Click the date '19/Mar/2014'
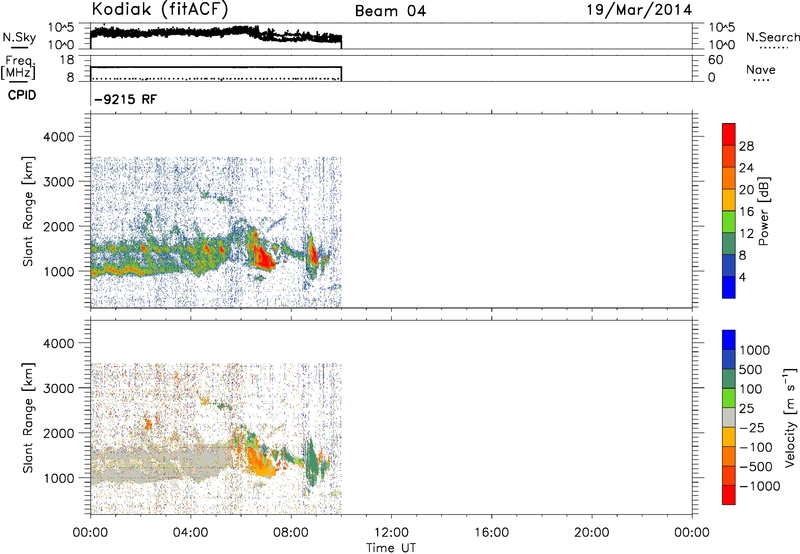Image resolution: width=800 pixels, height=554 pixels. coord(639,10)
